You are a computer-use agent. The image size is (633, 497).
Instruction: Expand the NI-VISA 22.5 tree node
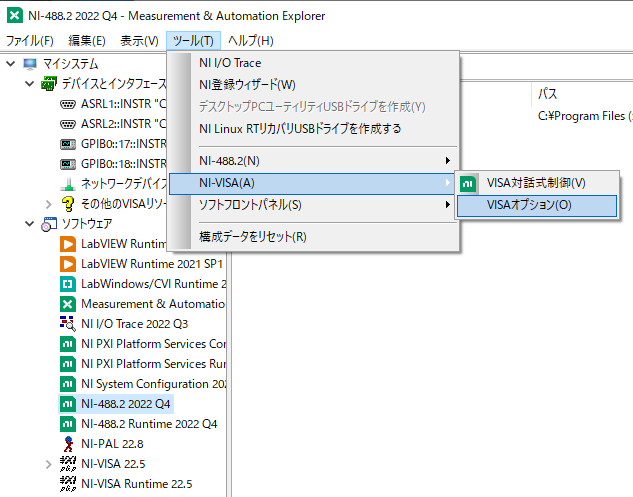click(48, 464)
